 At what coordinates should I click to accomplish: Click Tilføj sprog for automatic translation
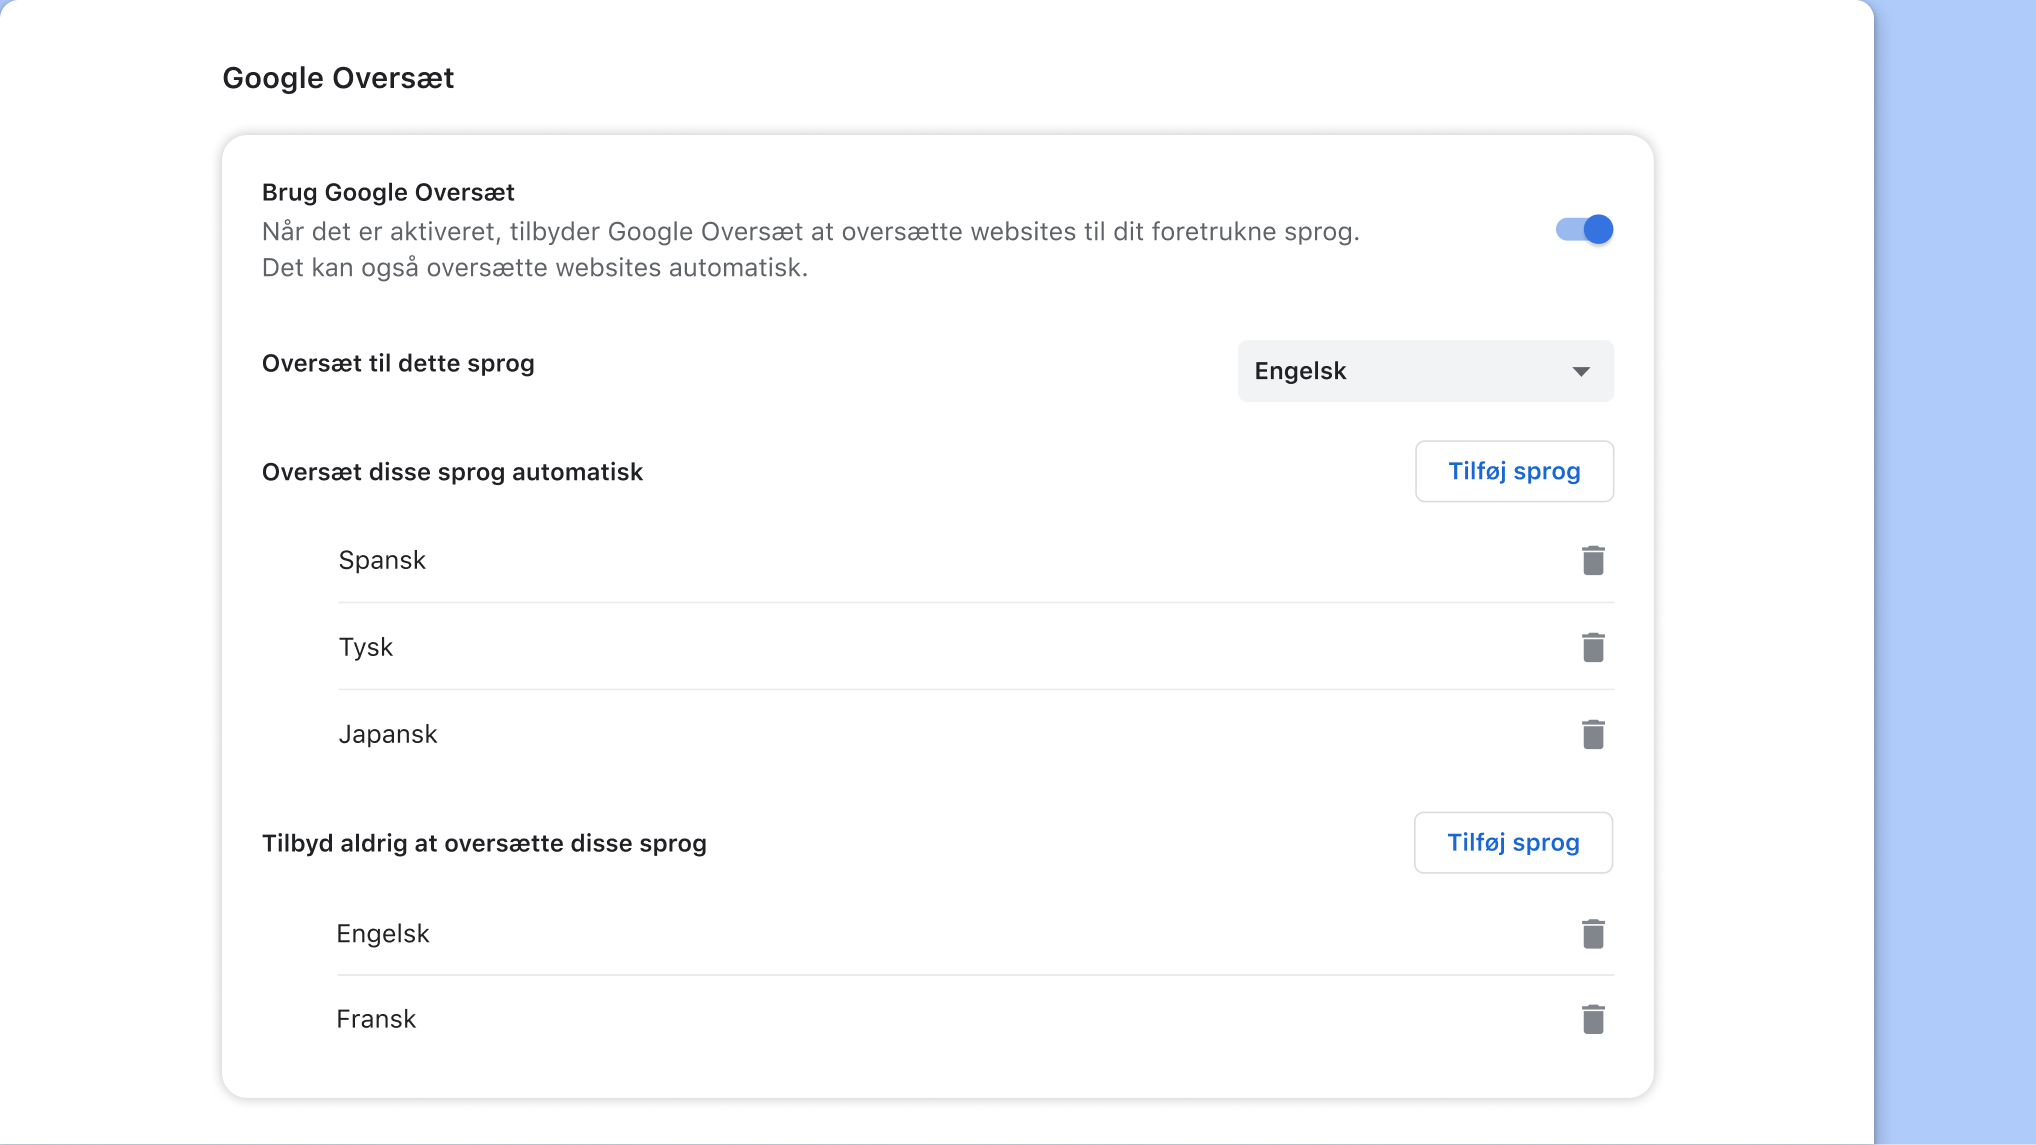tap(1514, 471)
